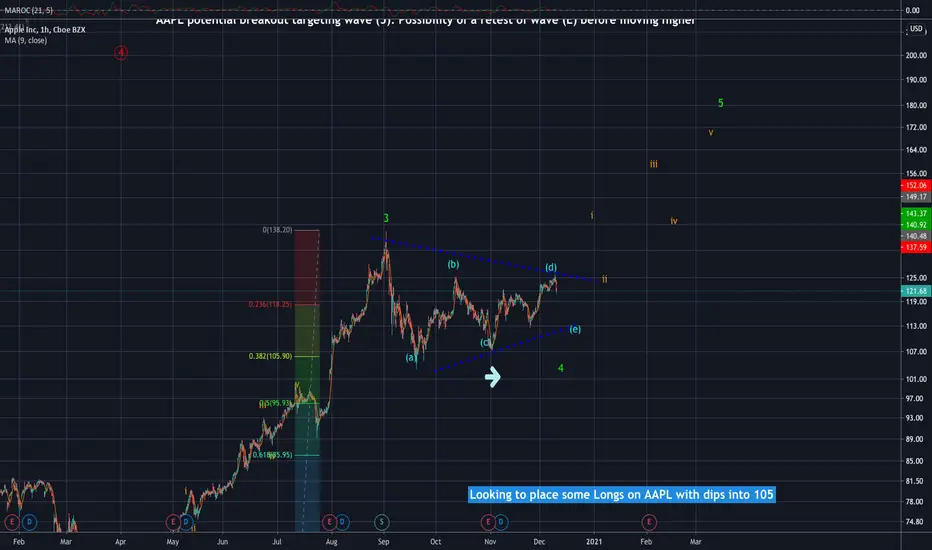Click the gray 149.17 price tag
Screen dimensions: 932x550
pyautogui.click(x=916, y=197)
